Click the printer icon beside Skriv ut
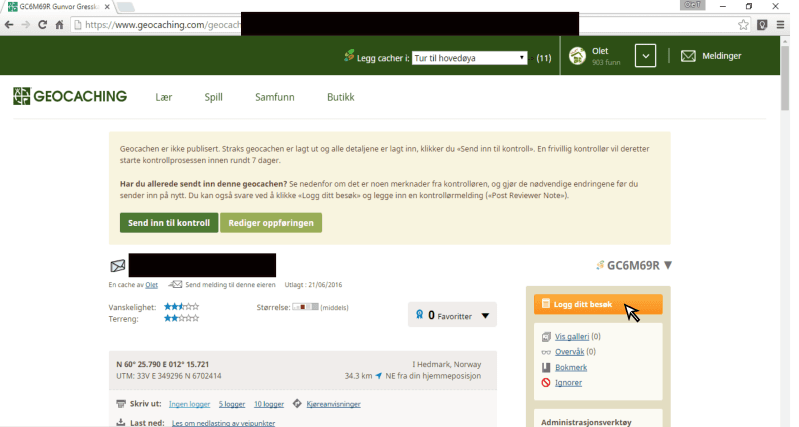 (121, 404)
